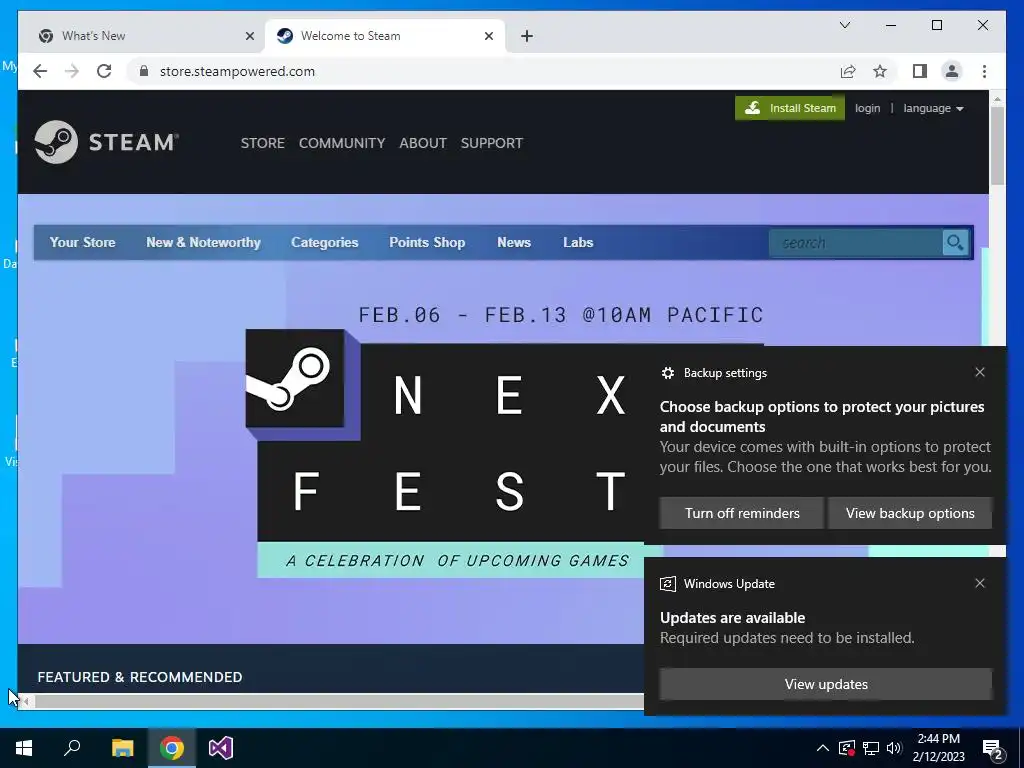Click the Steam logo in the header

[x=106, y=142]
